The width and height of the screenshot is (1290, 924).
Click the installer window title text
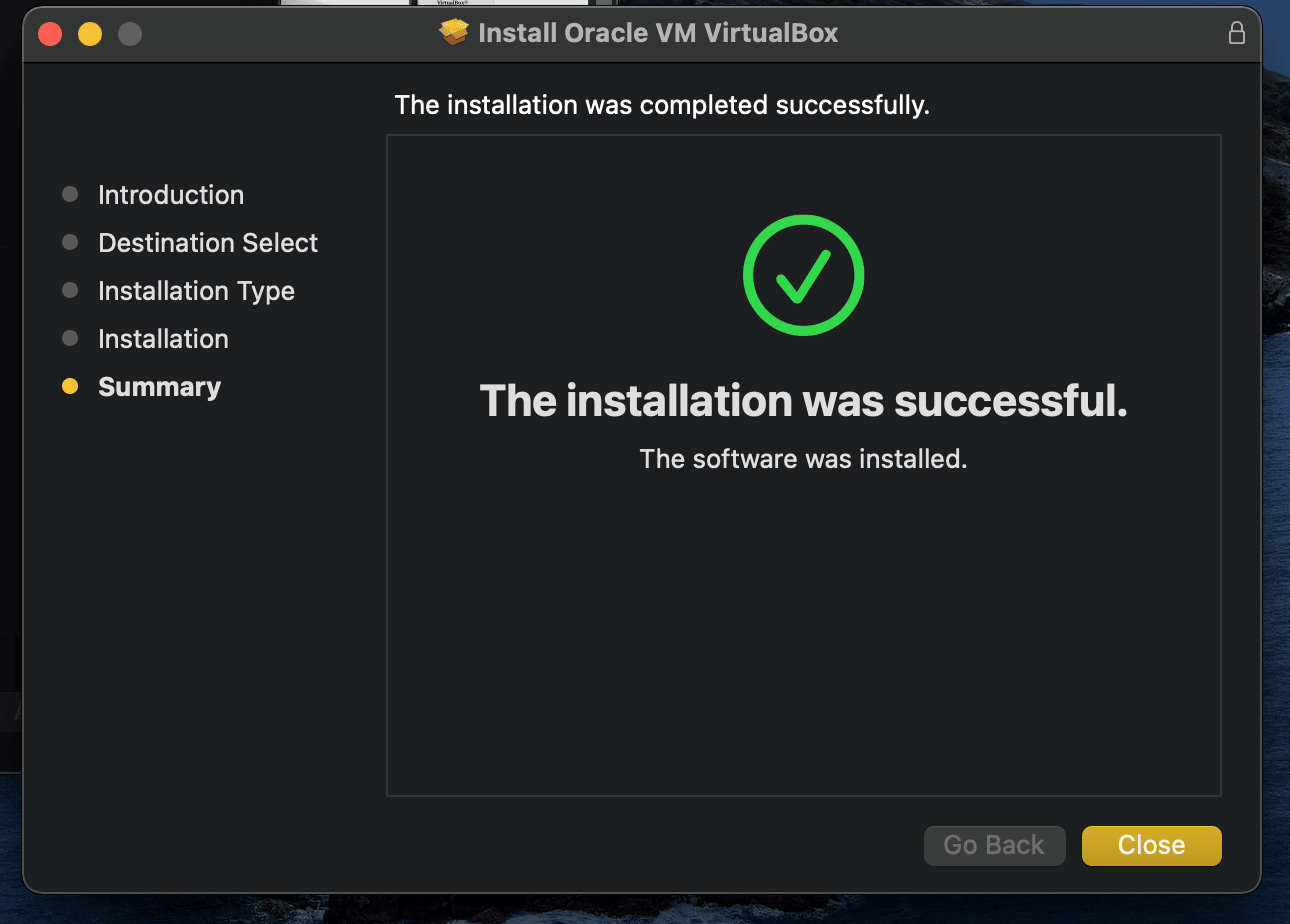pyautogui.click(x=658, y=32)
